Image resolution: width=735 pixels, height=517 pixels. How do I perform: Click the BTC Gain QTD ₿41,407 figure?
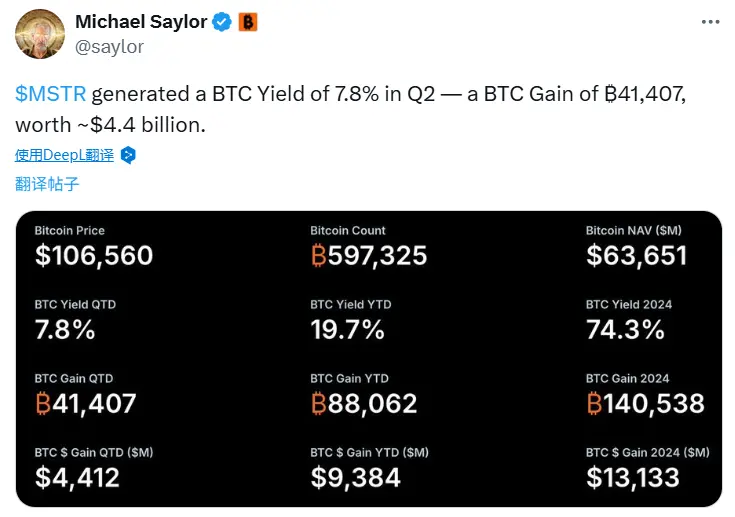point(86,403)
